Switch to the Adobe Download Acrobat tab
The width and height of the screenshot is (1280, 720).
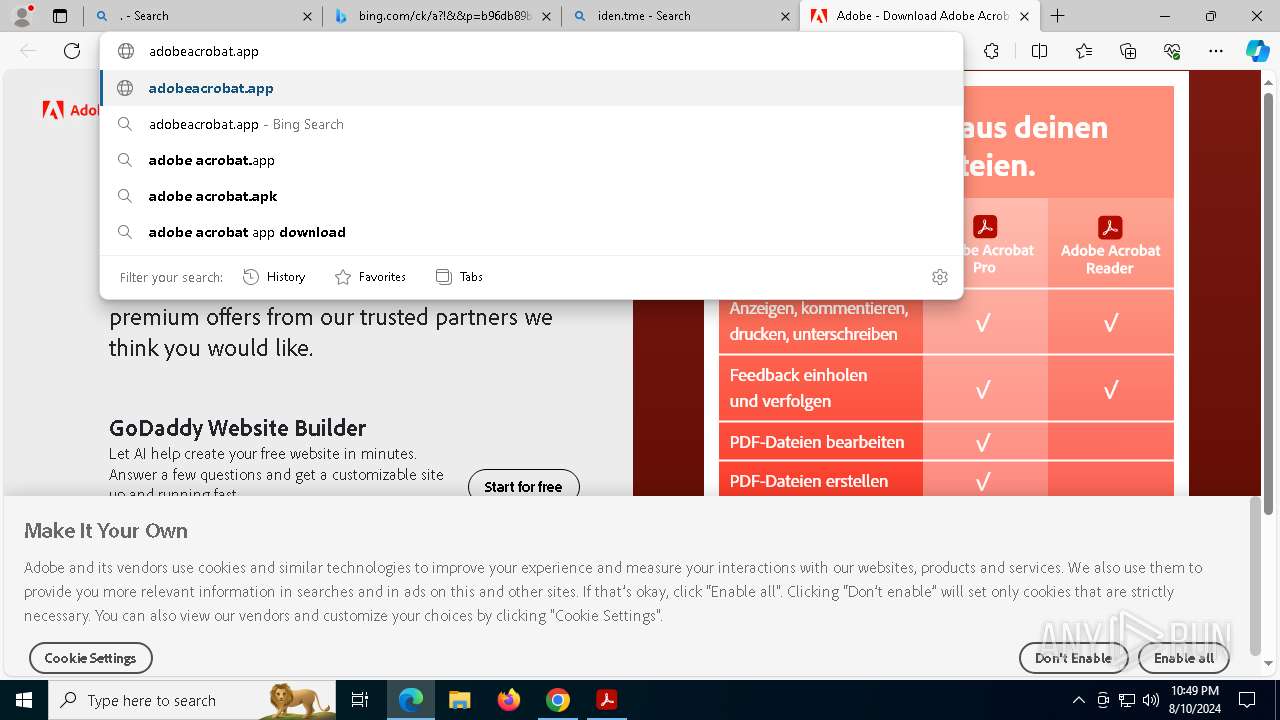click(x=920, y=16)
